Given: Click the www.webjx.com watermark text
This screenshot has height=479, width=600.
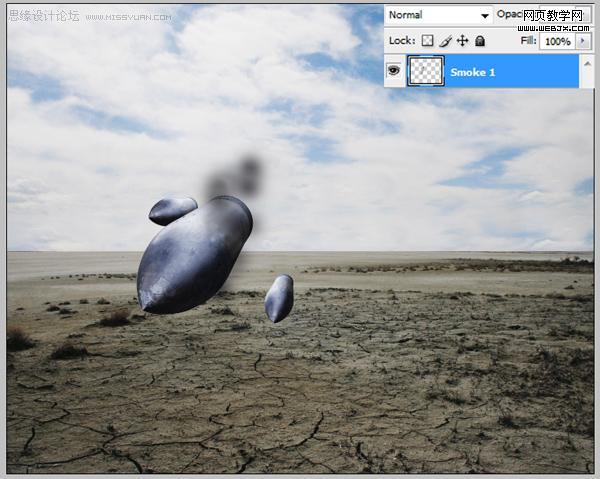Looking at the screenshot, I should tap(554, 28).
